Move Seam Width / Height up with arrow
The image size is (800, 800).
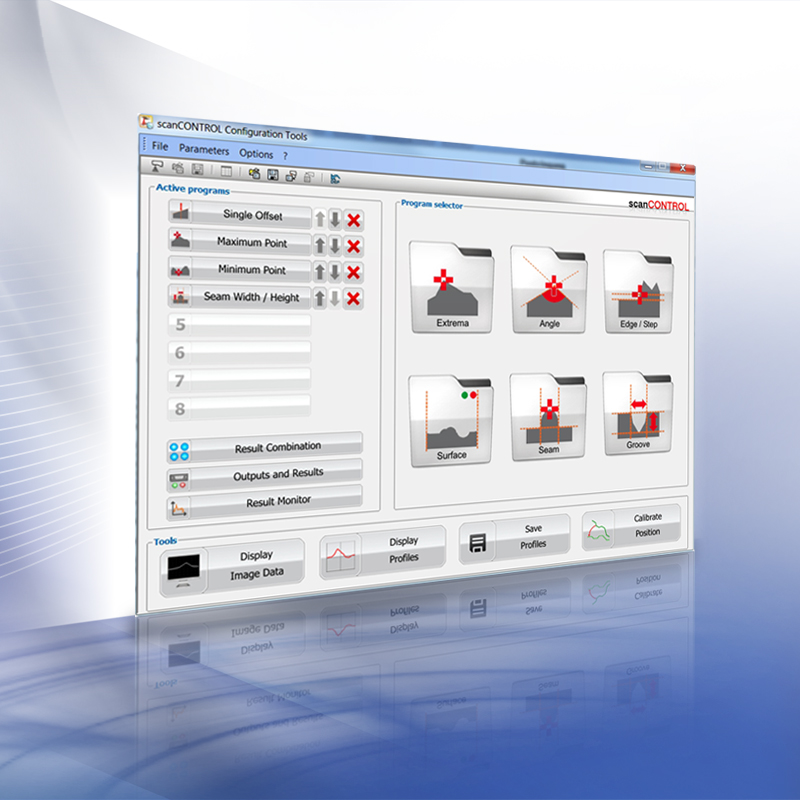[319, 298]
